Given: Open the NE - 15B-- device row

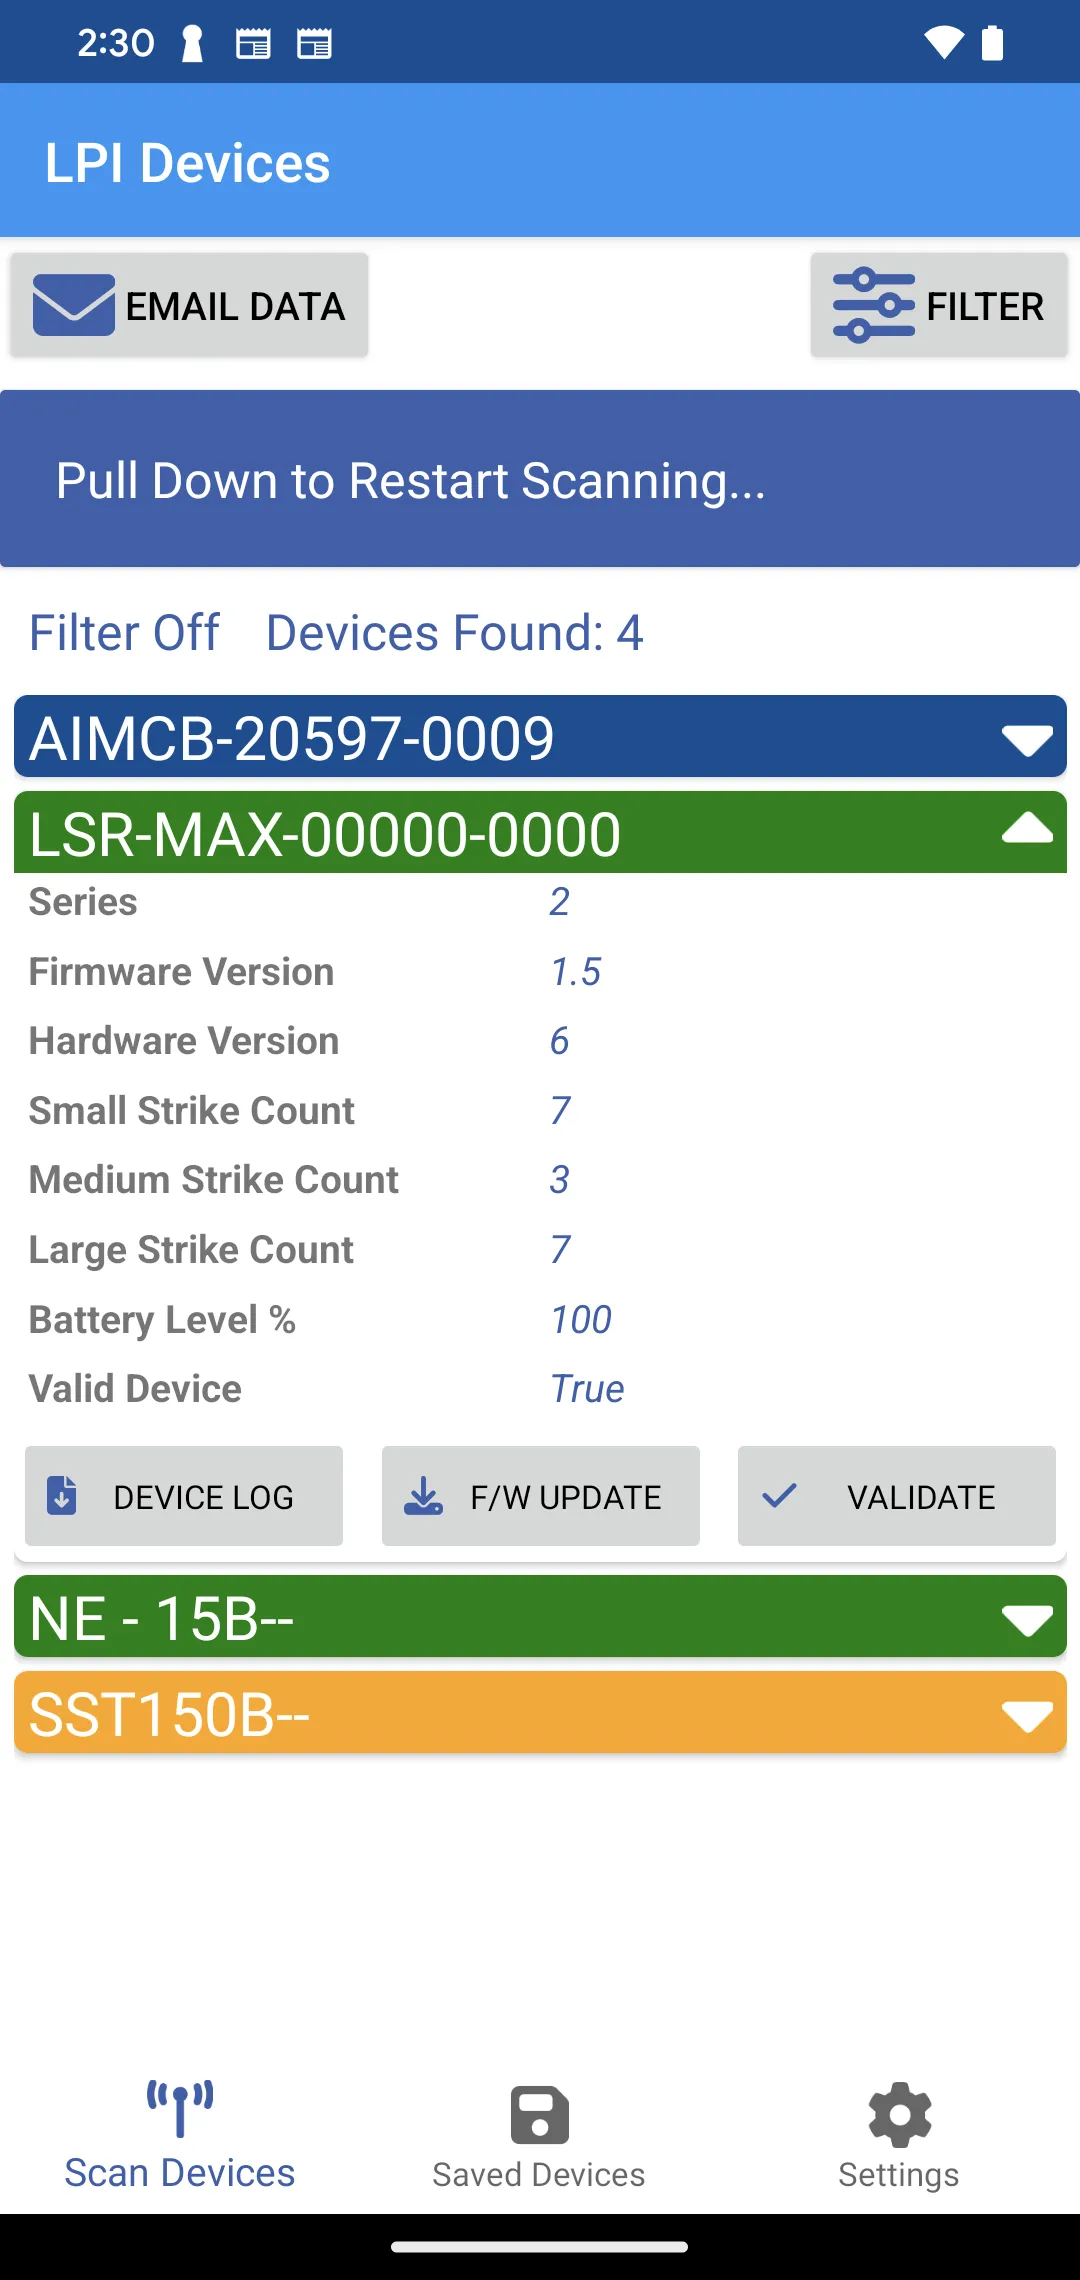Looking at the screenshot, I should click(x=540, y=1616).
